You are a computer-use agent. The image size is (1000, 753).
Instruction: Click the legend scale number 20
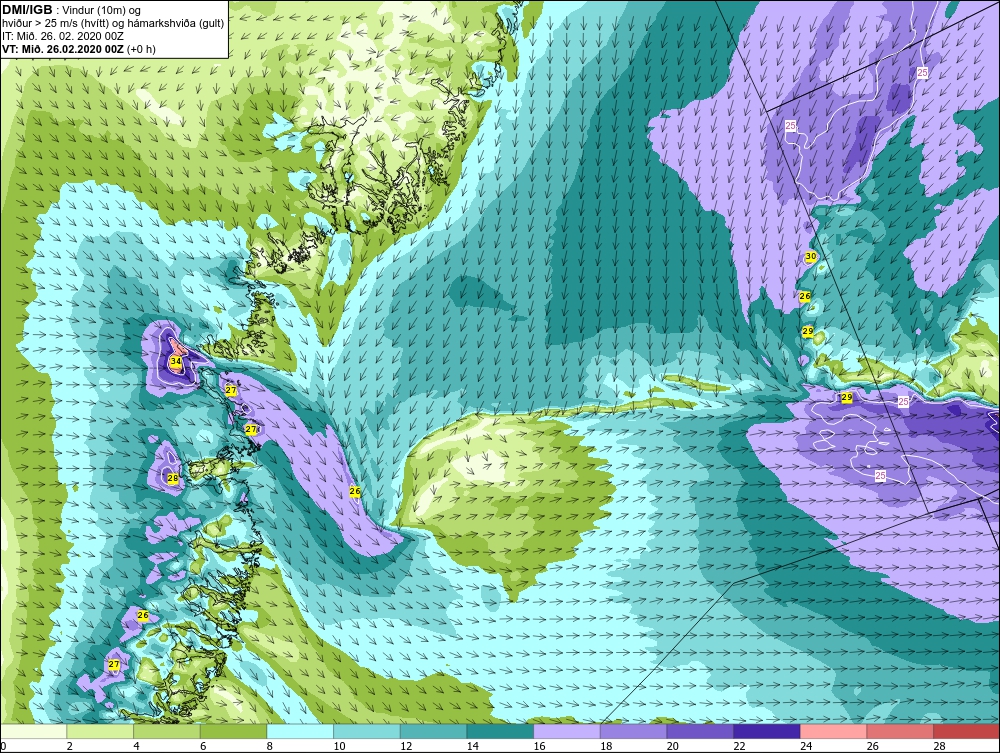(672, 746)
